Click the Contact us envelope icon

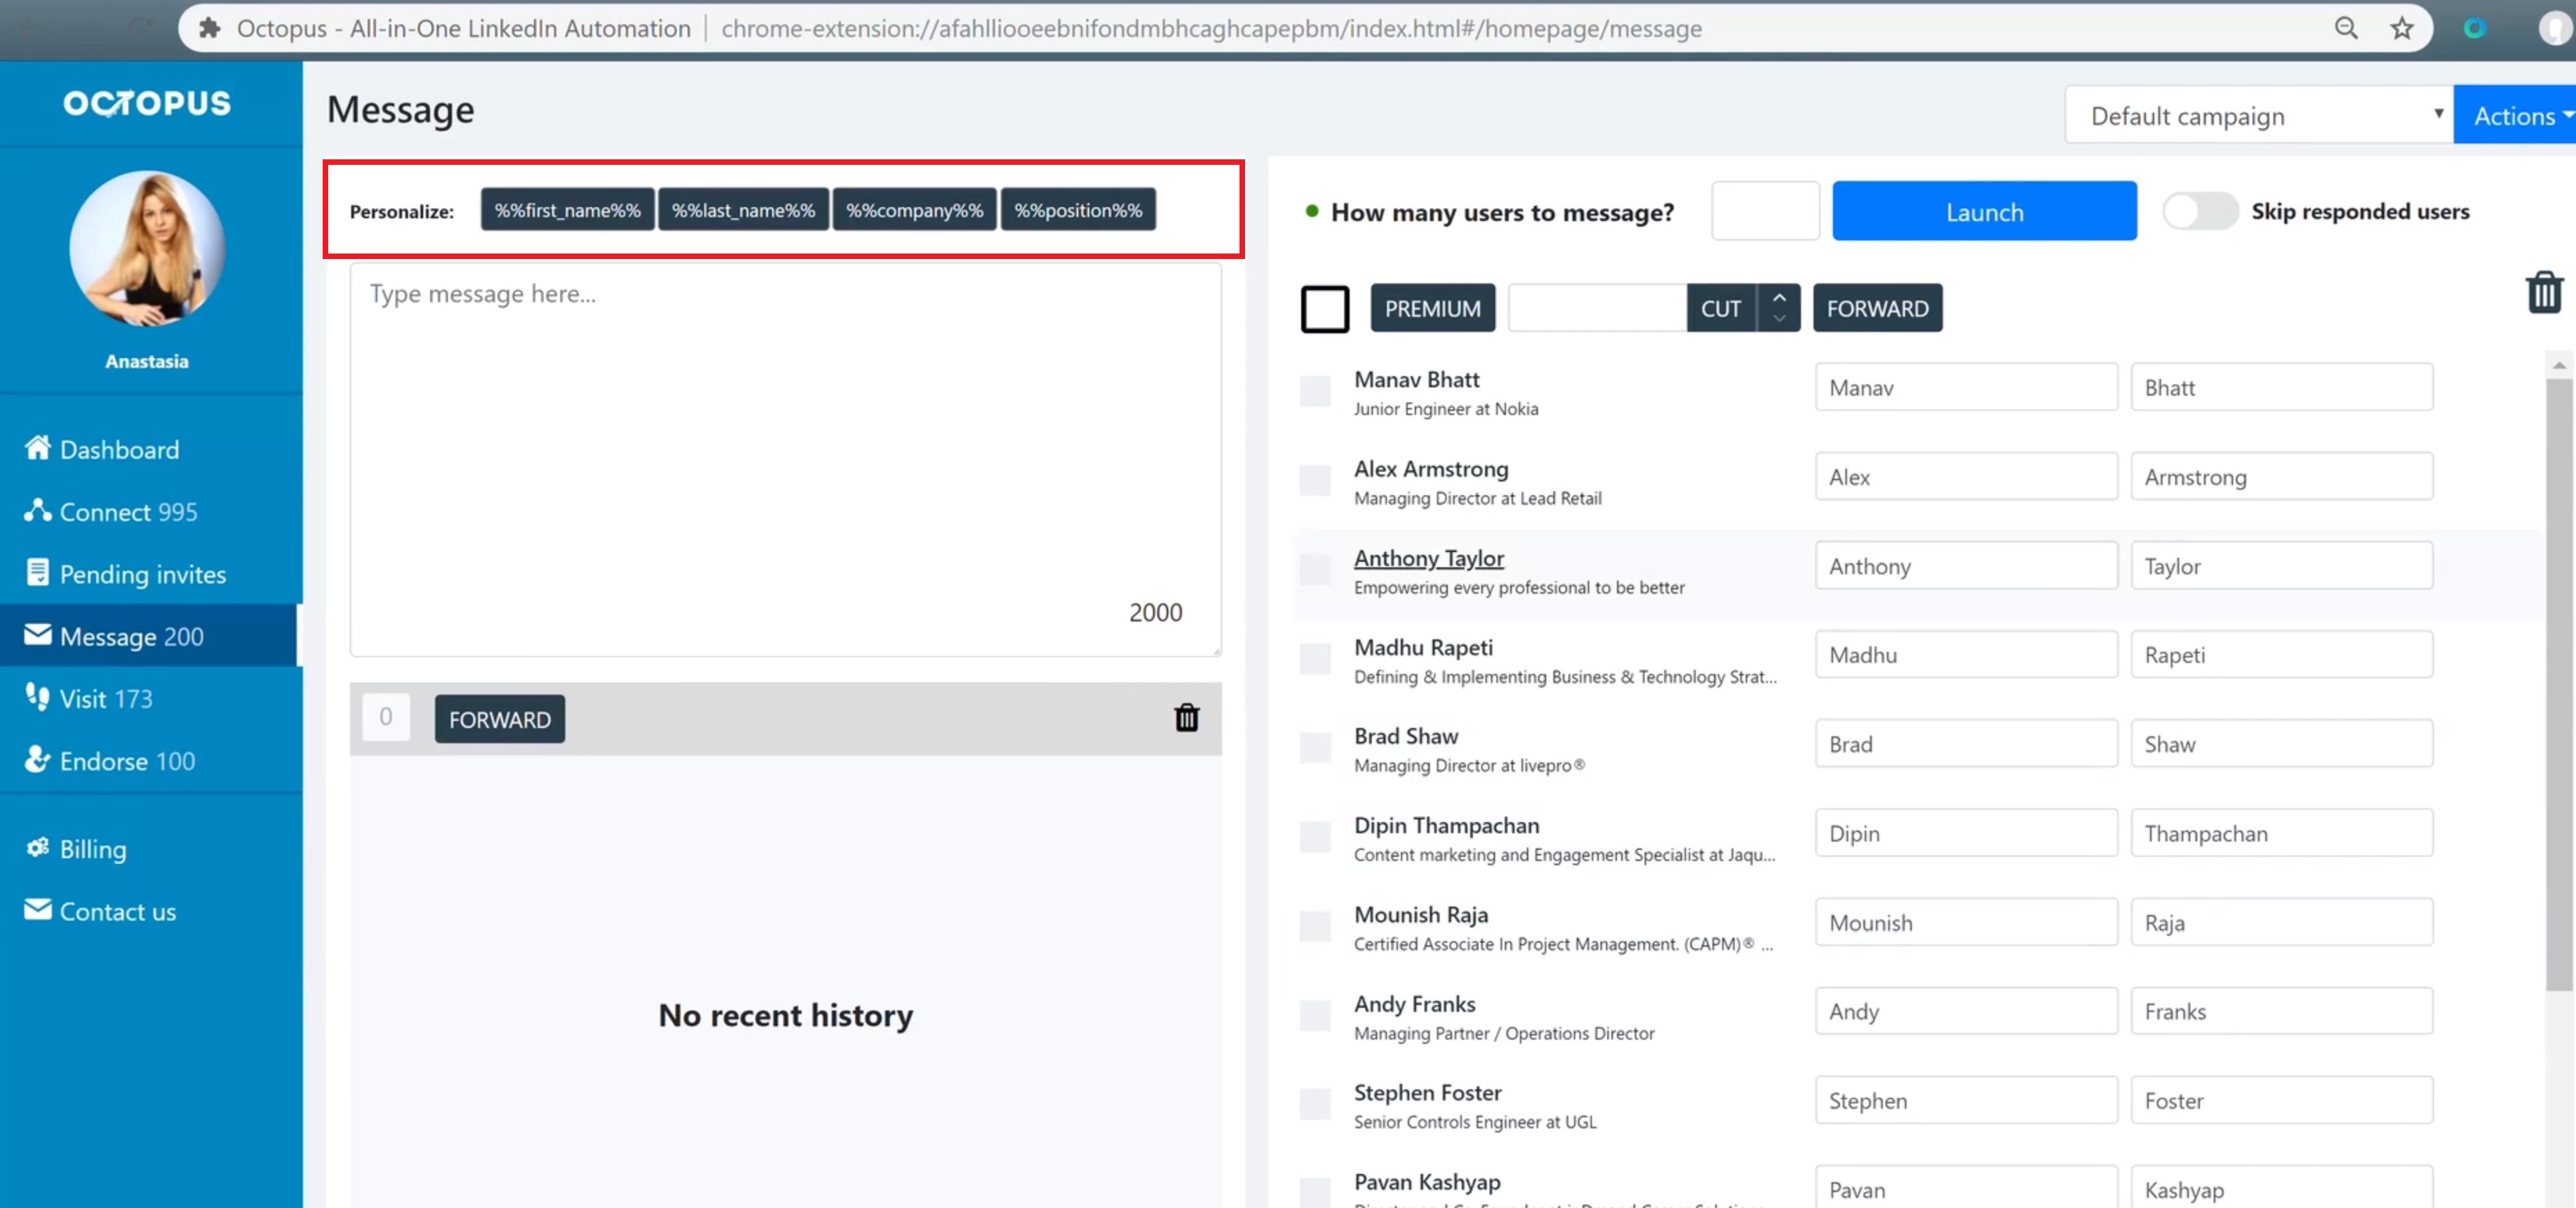click(38, 910)
